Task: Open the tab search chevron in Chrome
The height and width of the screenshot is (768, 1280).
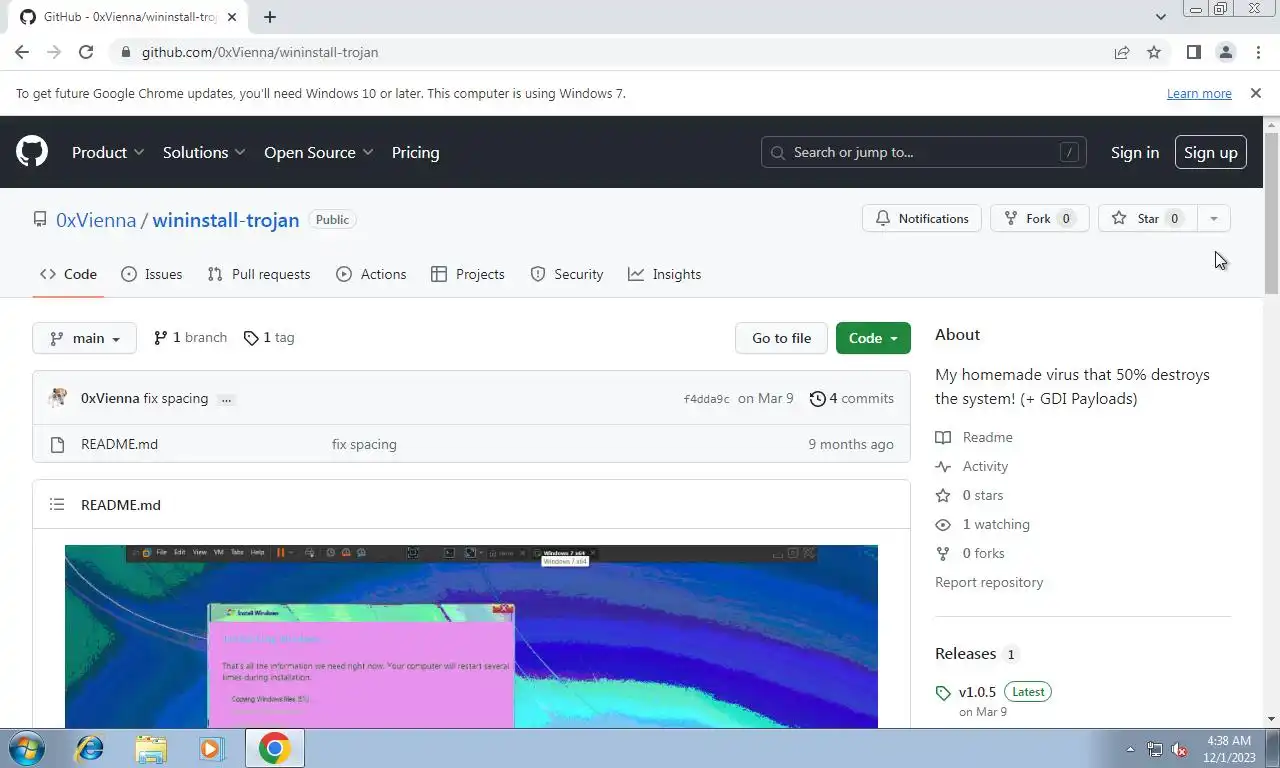Action: pyautogui.click(x=1160, y=17)
